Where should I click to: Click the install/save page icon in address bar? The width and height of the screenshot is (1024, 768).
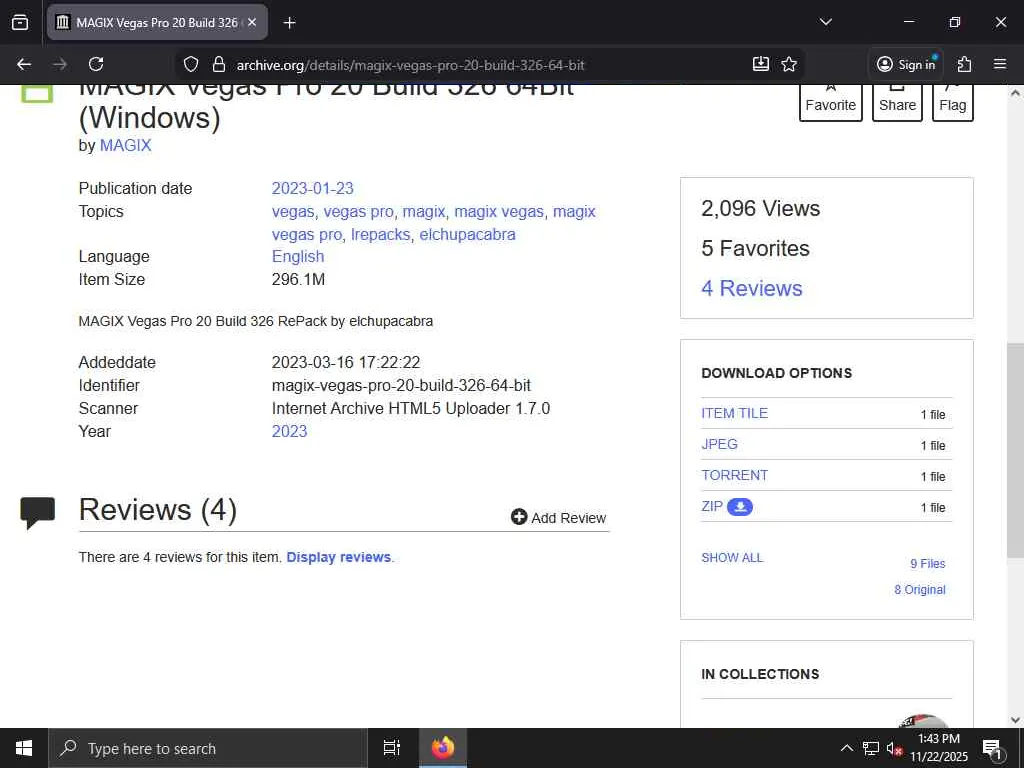761,64
